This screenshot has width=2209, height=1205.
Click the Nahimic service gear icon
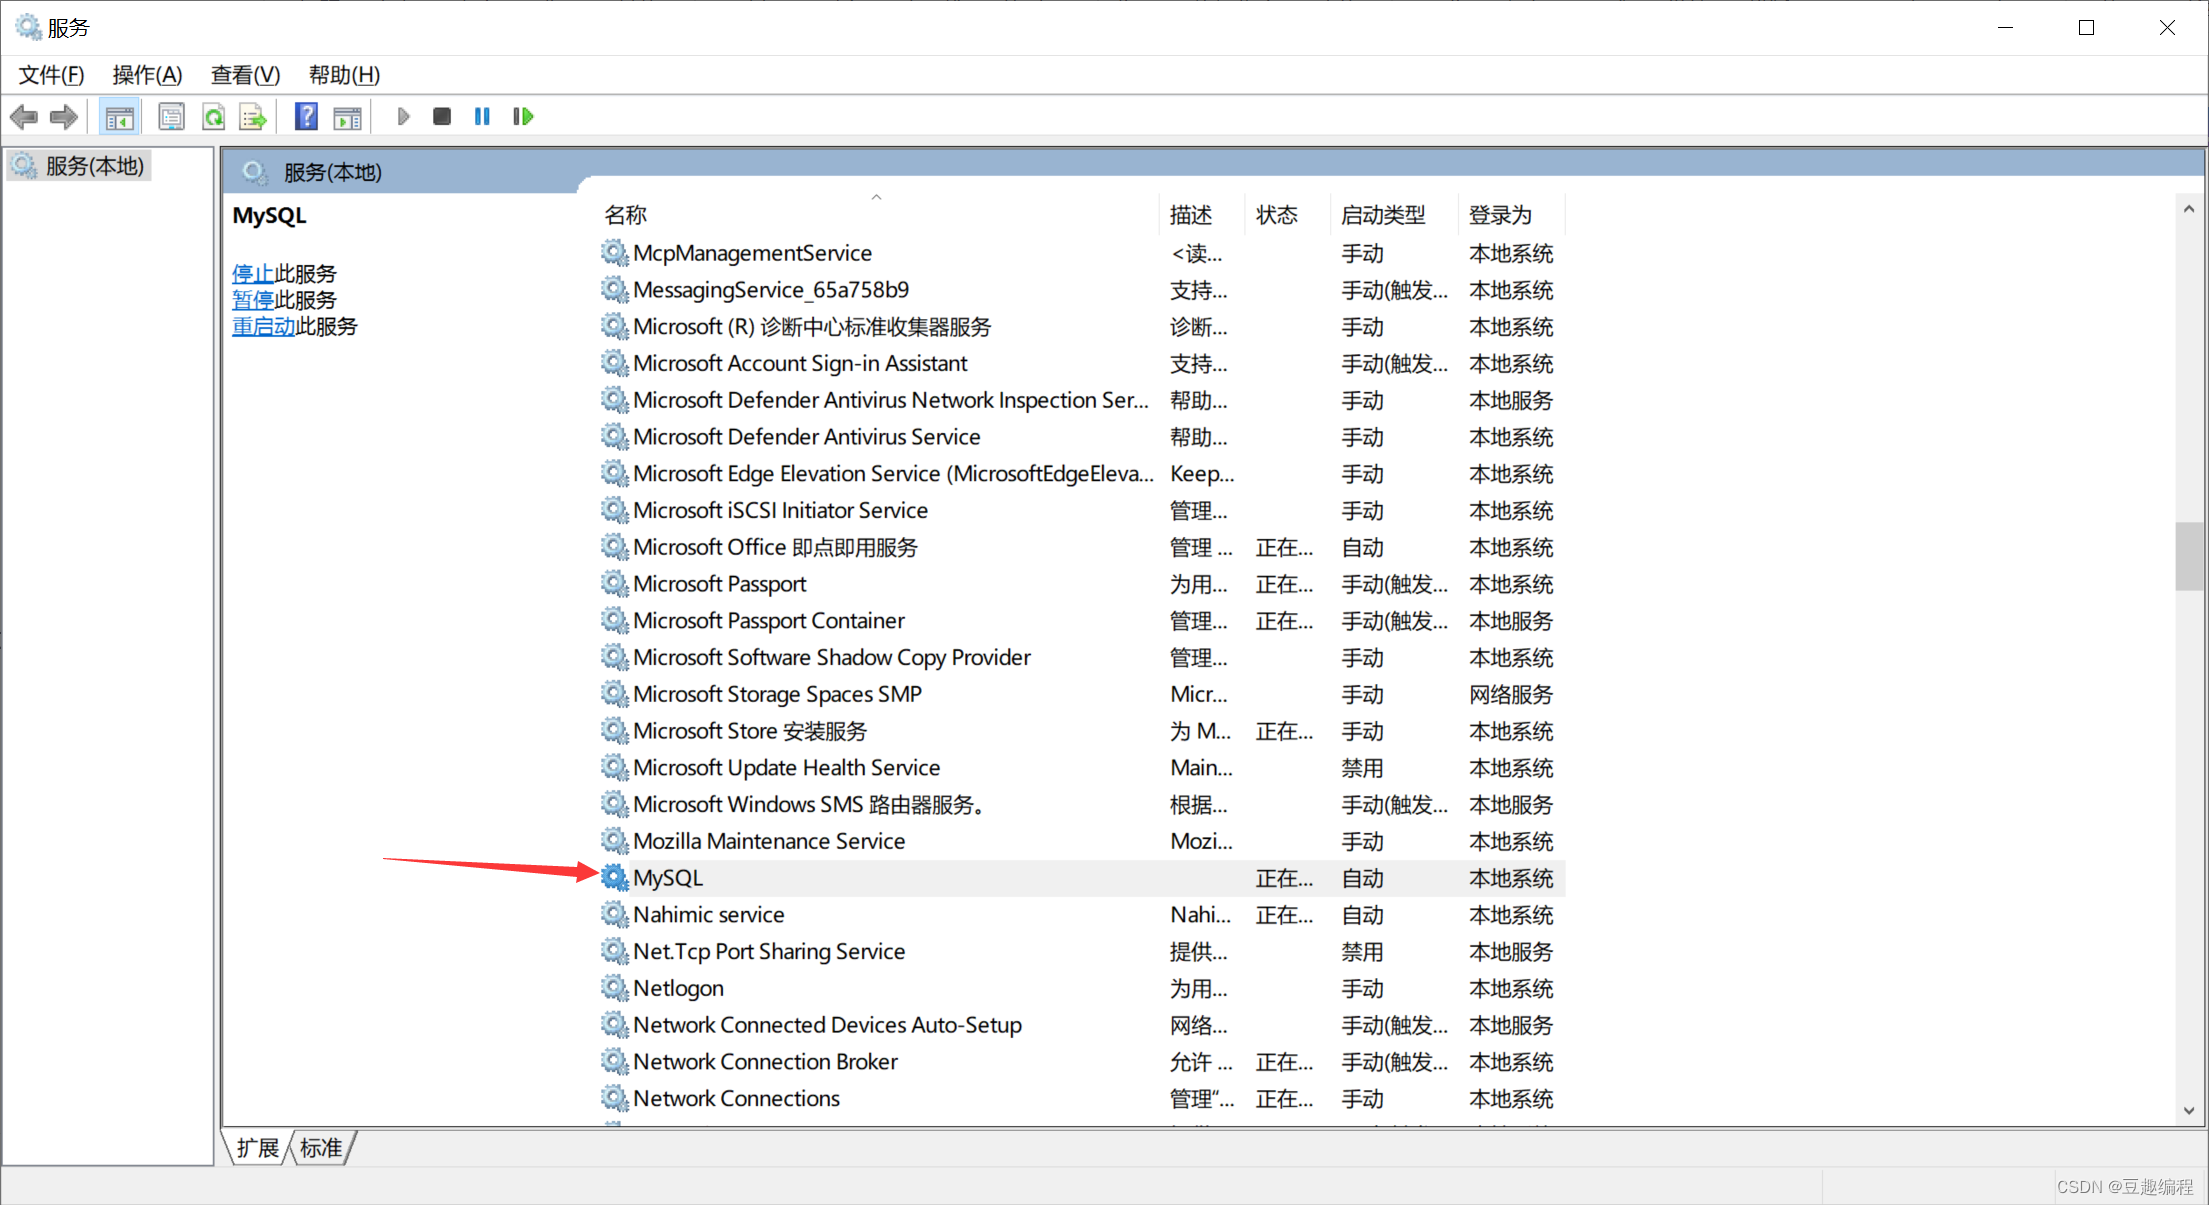[x=614, y=915]
